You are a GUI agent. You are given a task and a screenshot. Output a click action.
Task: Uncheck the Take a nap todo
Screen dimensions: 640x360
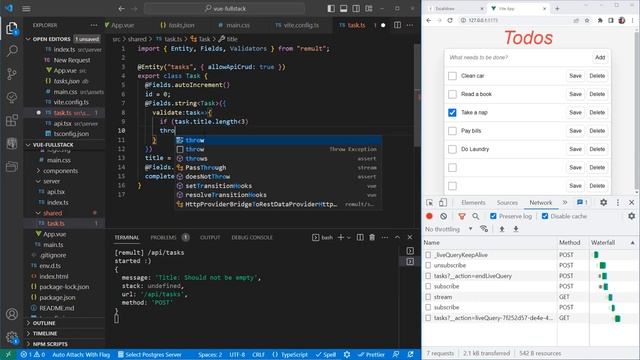(452, 113)
